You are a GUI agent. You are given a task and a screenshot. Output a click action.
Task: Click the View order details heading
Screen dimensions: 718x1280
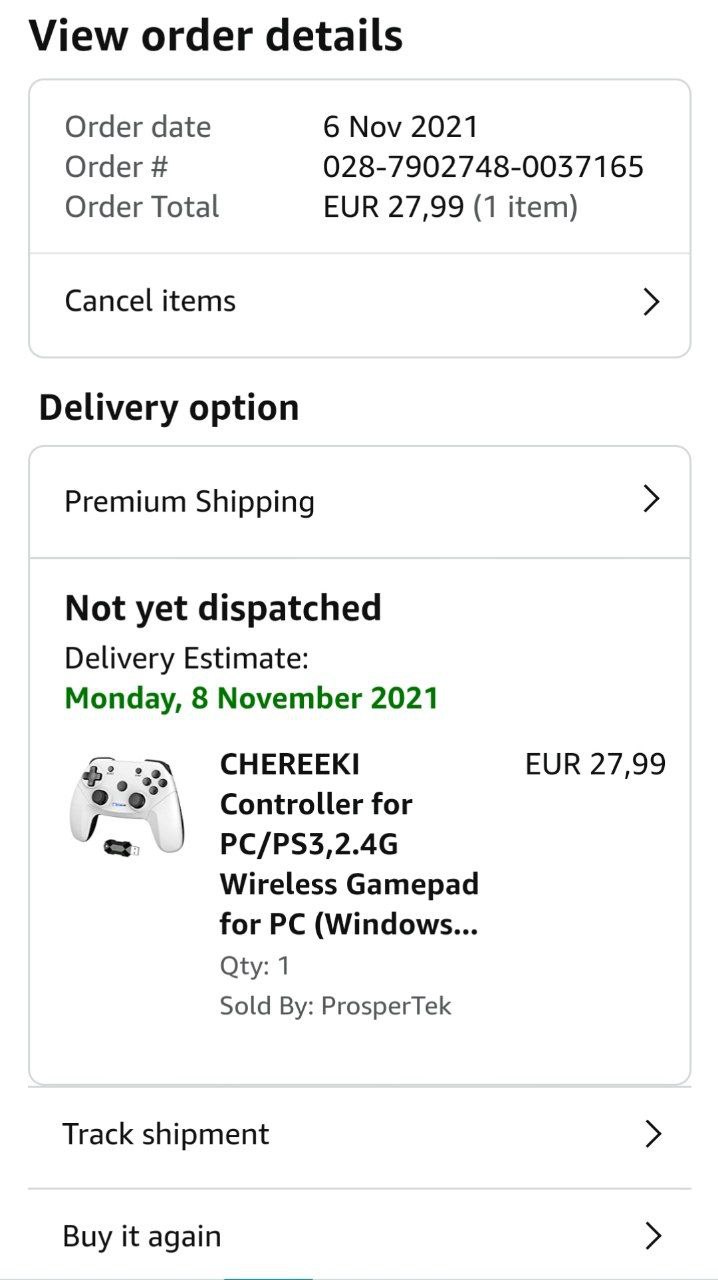216,36
